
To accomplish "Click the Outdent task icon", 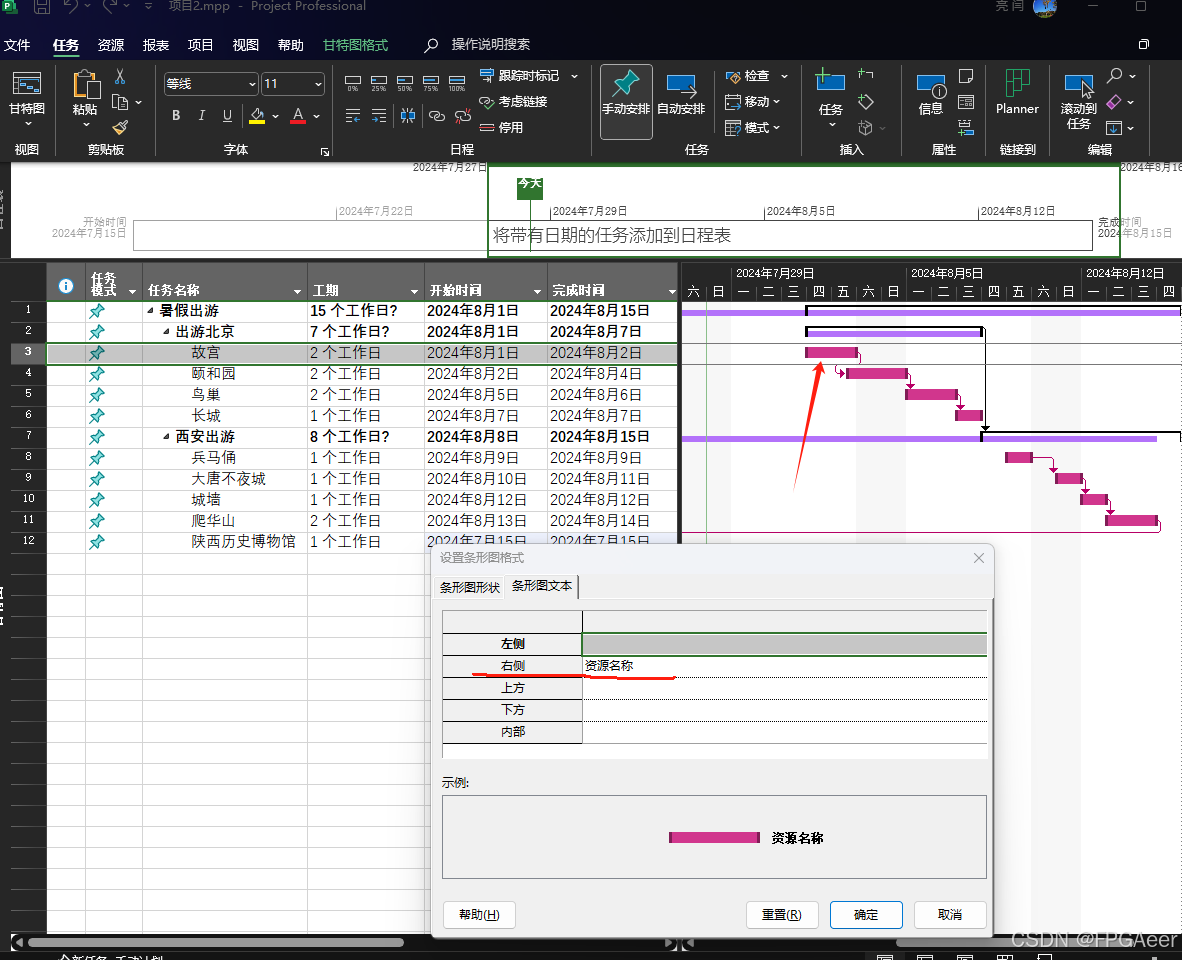I will click(x=353, y=115).
